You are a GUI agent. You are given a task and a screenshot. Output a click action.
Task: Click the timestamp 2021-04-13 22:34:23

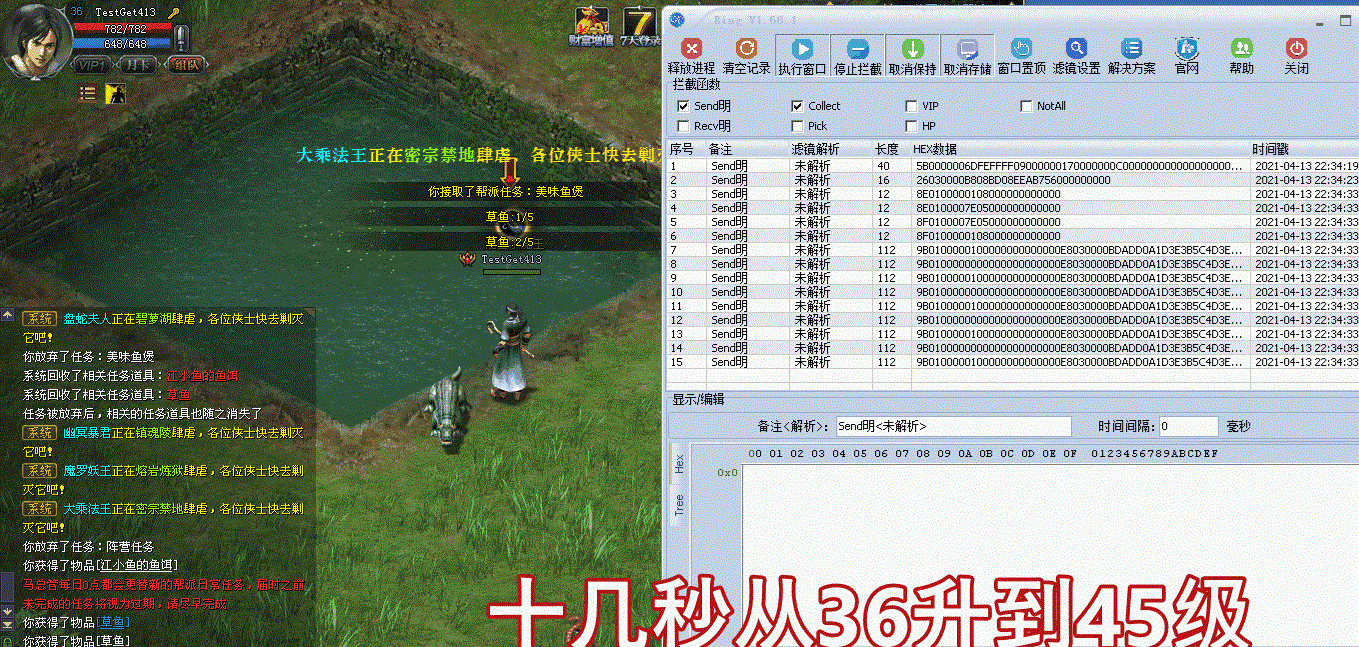pyautogui.click(x=1306, y=180)
